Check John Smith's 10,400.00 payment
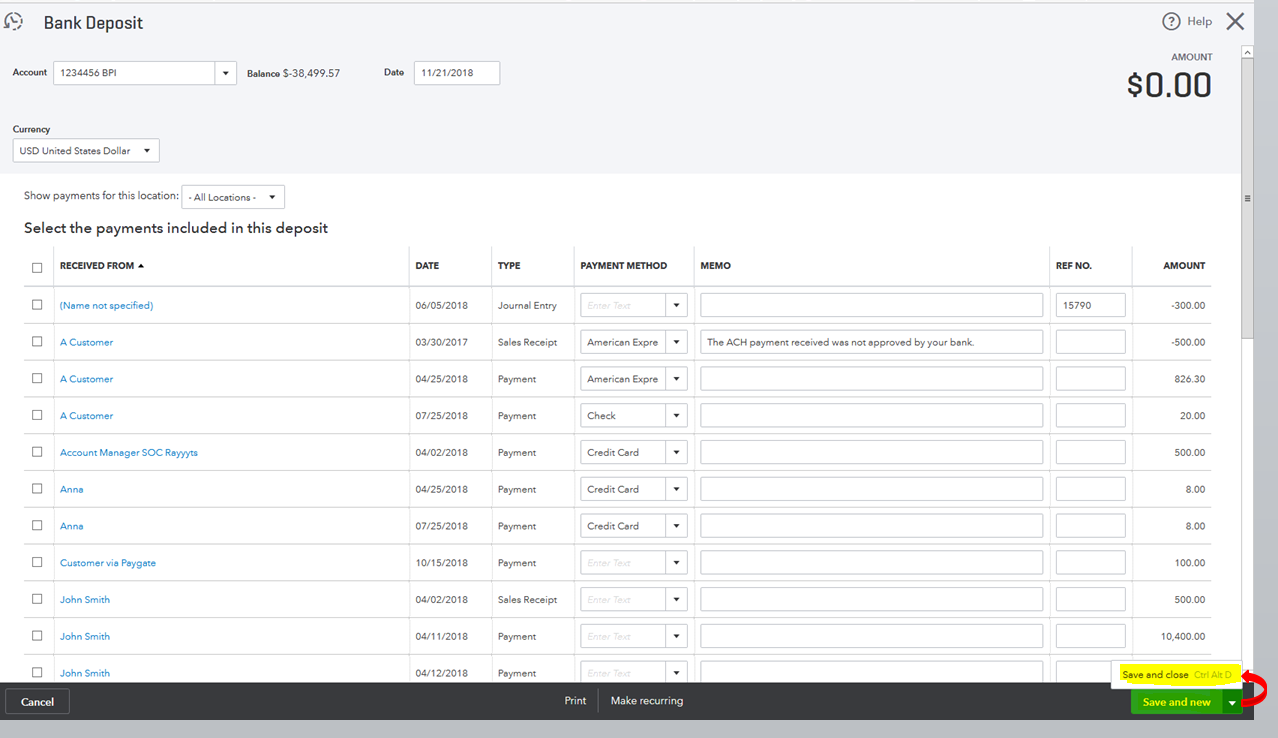1278x738 pixels. point(37,636)
